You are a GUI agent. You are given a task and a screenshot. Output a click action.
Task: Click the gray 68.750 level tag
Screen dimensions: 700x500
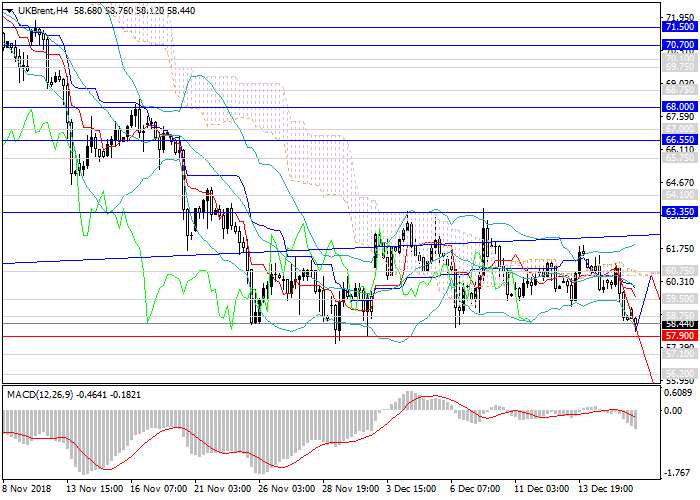pos(680,89)
